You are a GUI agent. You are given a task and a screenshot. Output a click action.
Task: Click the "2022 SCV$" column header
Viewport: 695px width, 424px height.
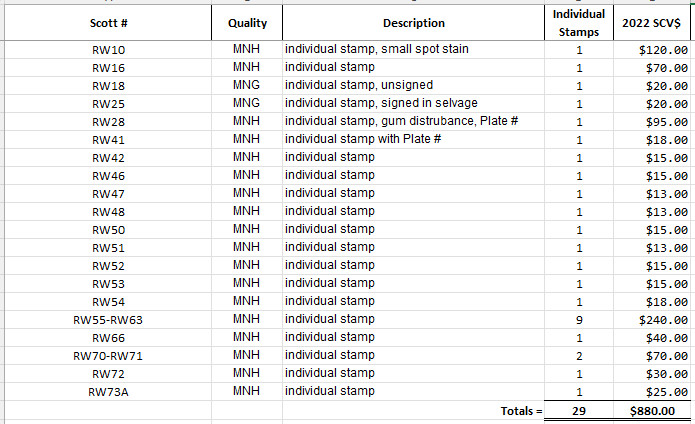point(654,23)
